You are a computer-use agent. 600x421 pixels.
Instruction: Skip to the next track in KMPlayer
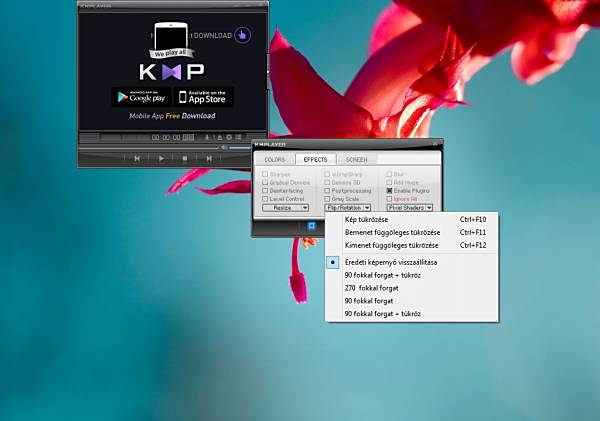(209, 158)
